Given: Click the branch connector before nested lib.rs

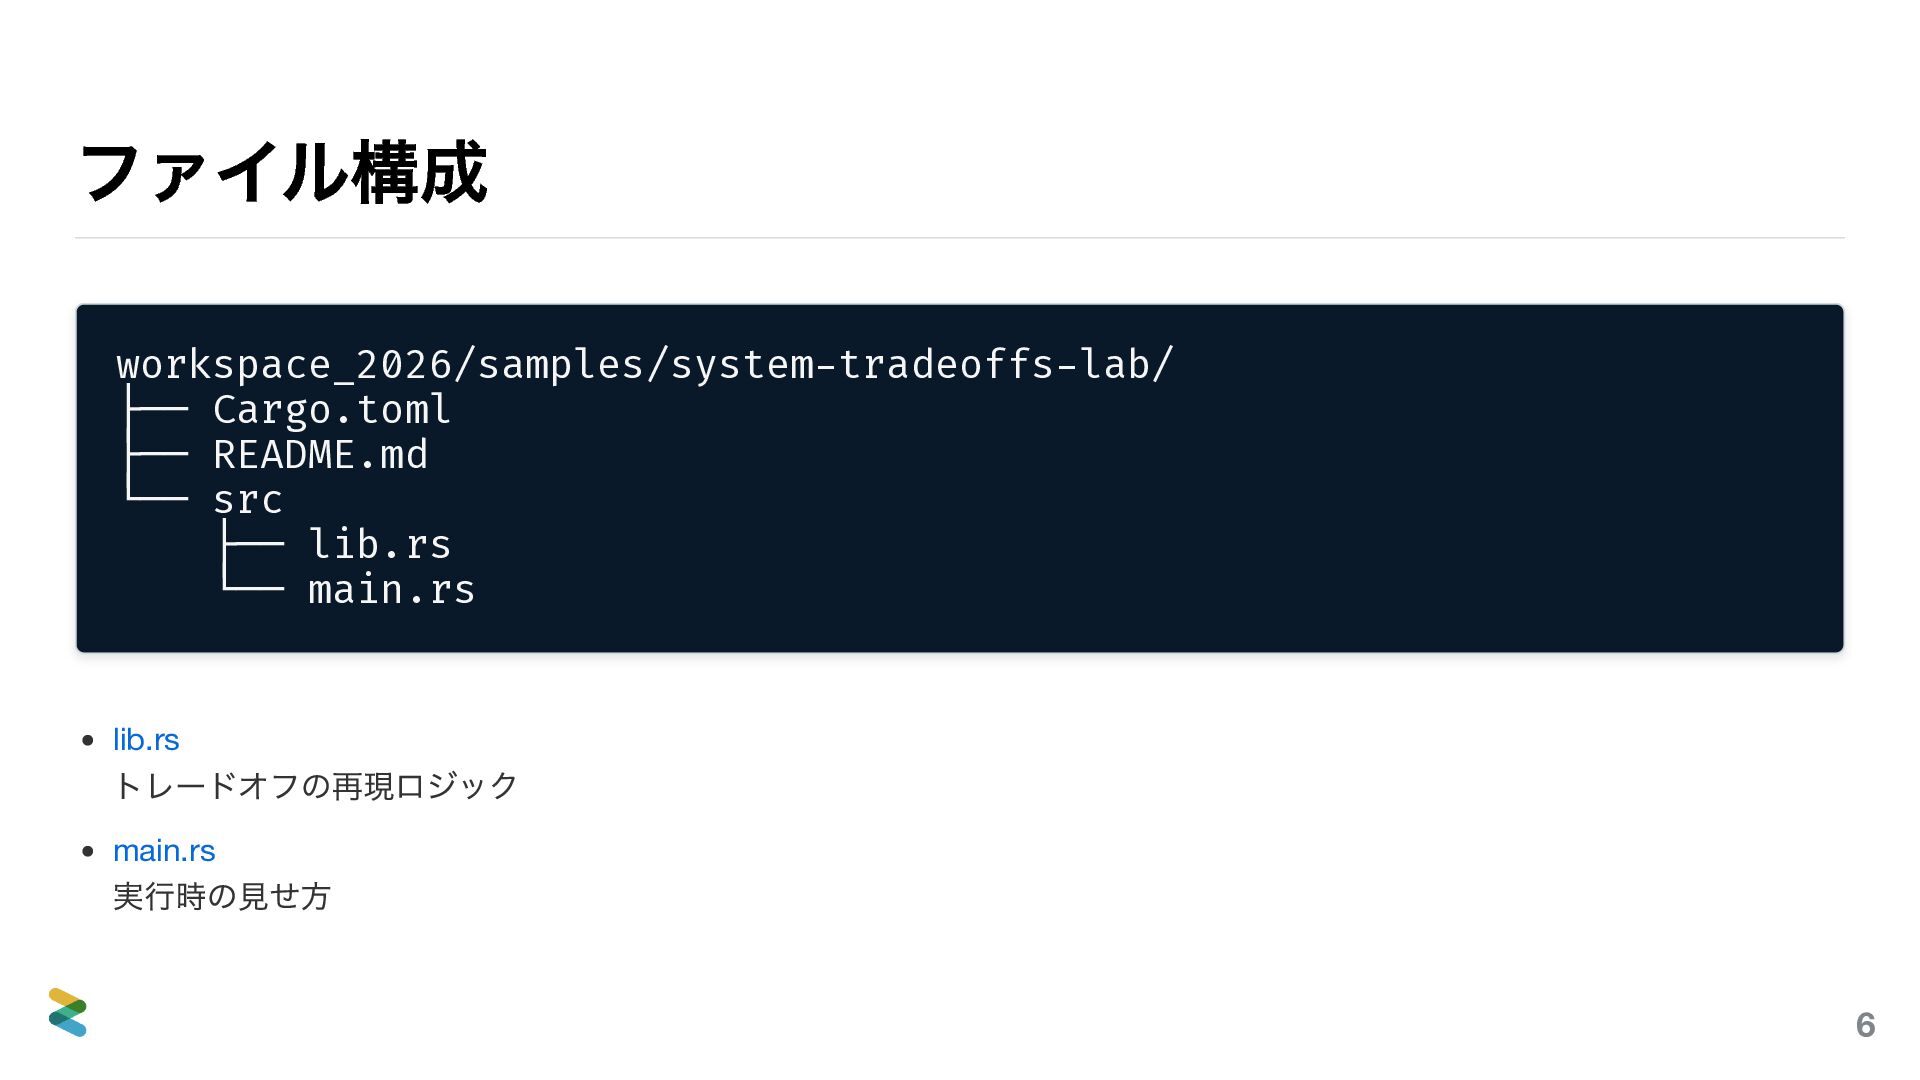Looking at the screenshot, I should 252,545.
